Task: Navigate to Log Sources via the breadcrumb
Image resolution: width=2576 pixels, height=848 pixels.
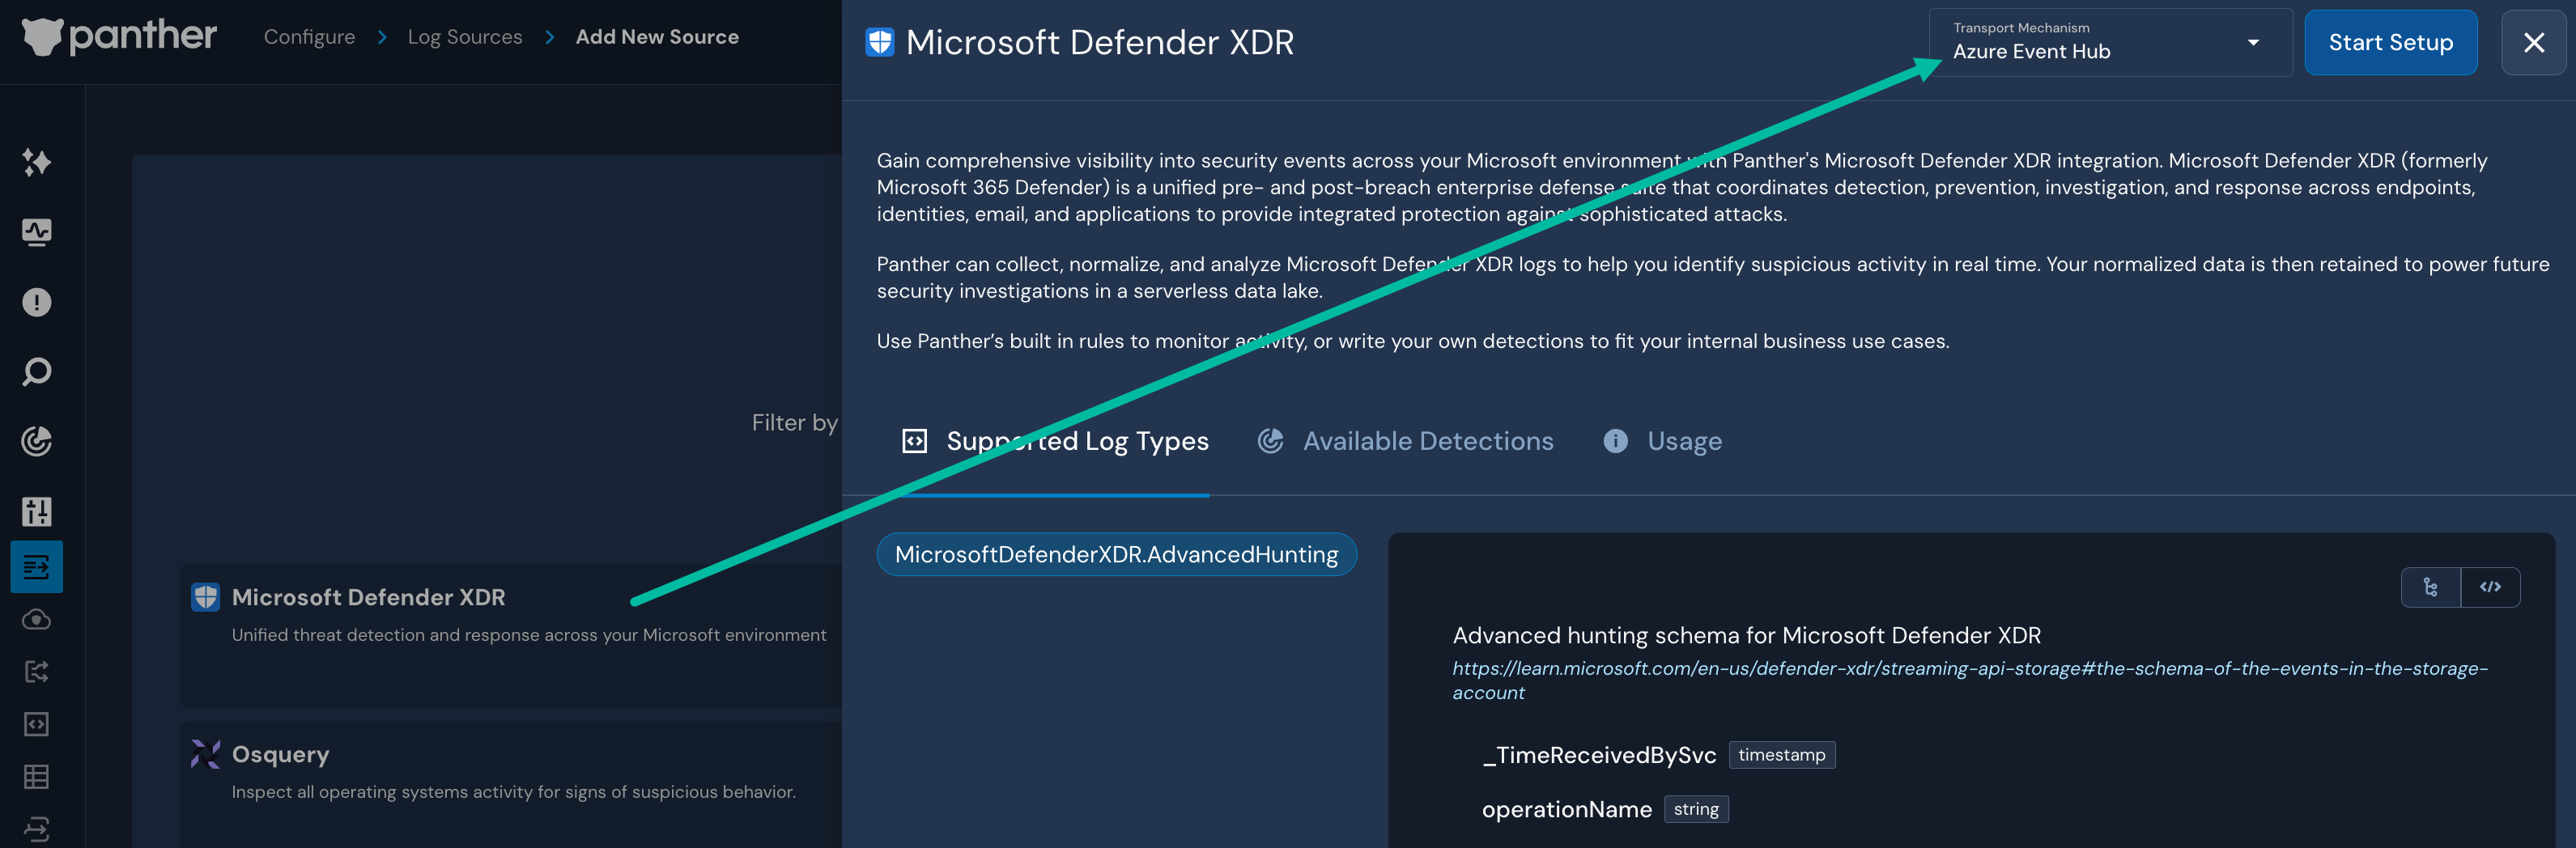Action: 465,36
